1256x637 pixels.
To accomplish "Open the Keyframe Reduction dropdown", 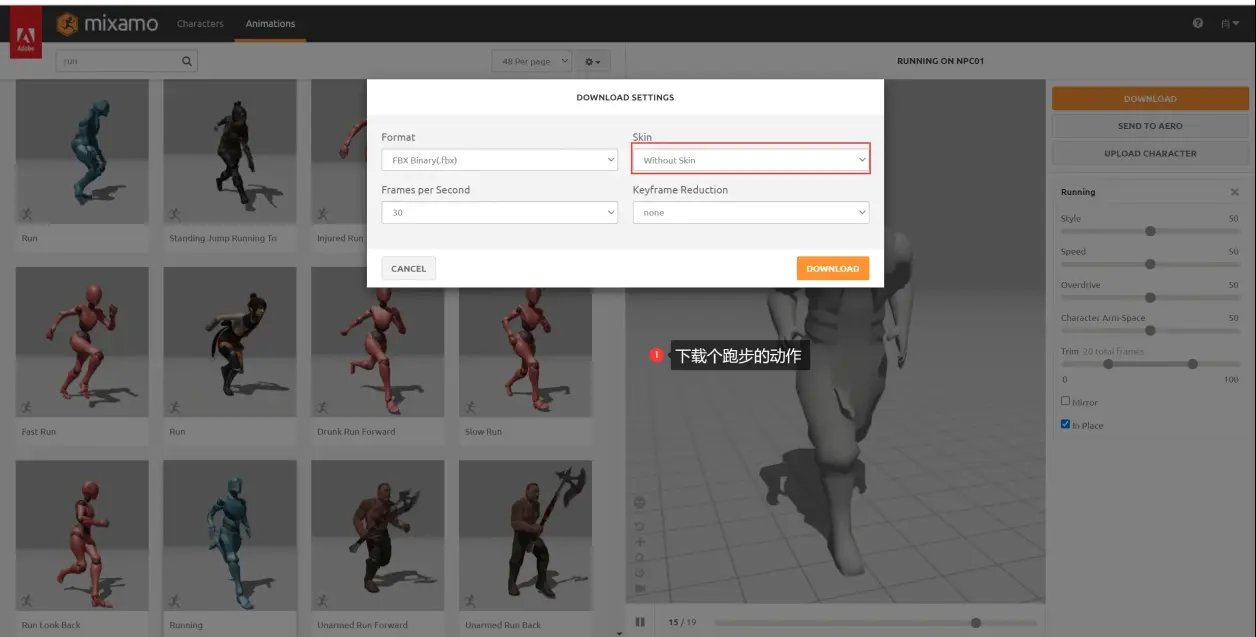I will [751, 212].
